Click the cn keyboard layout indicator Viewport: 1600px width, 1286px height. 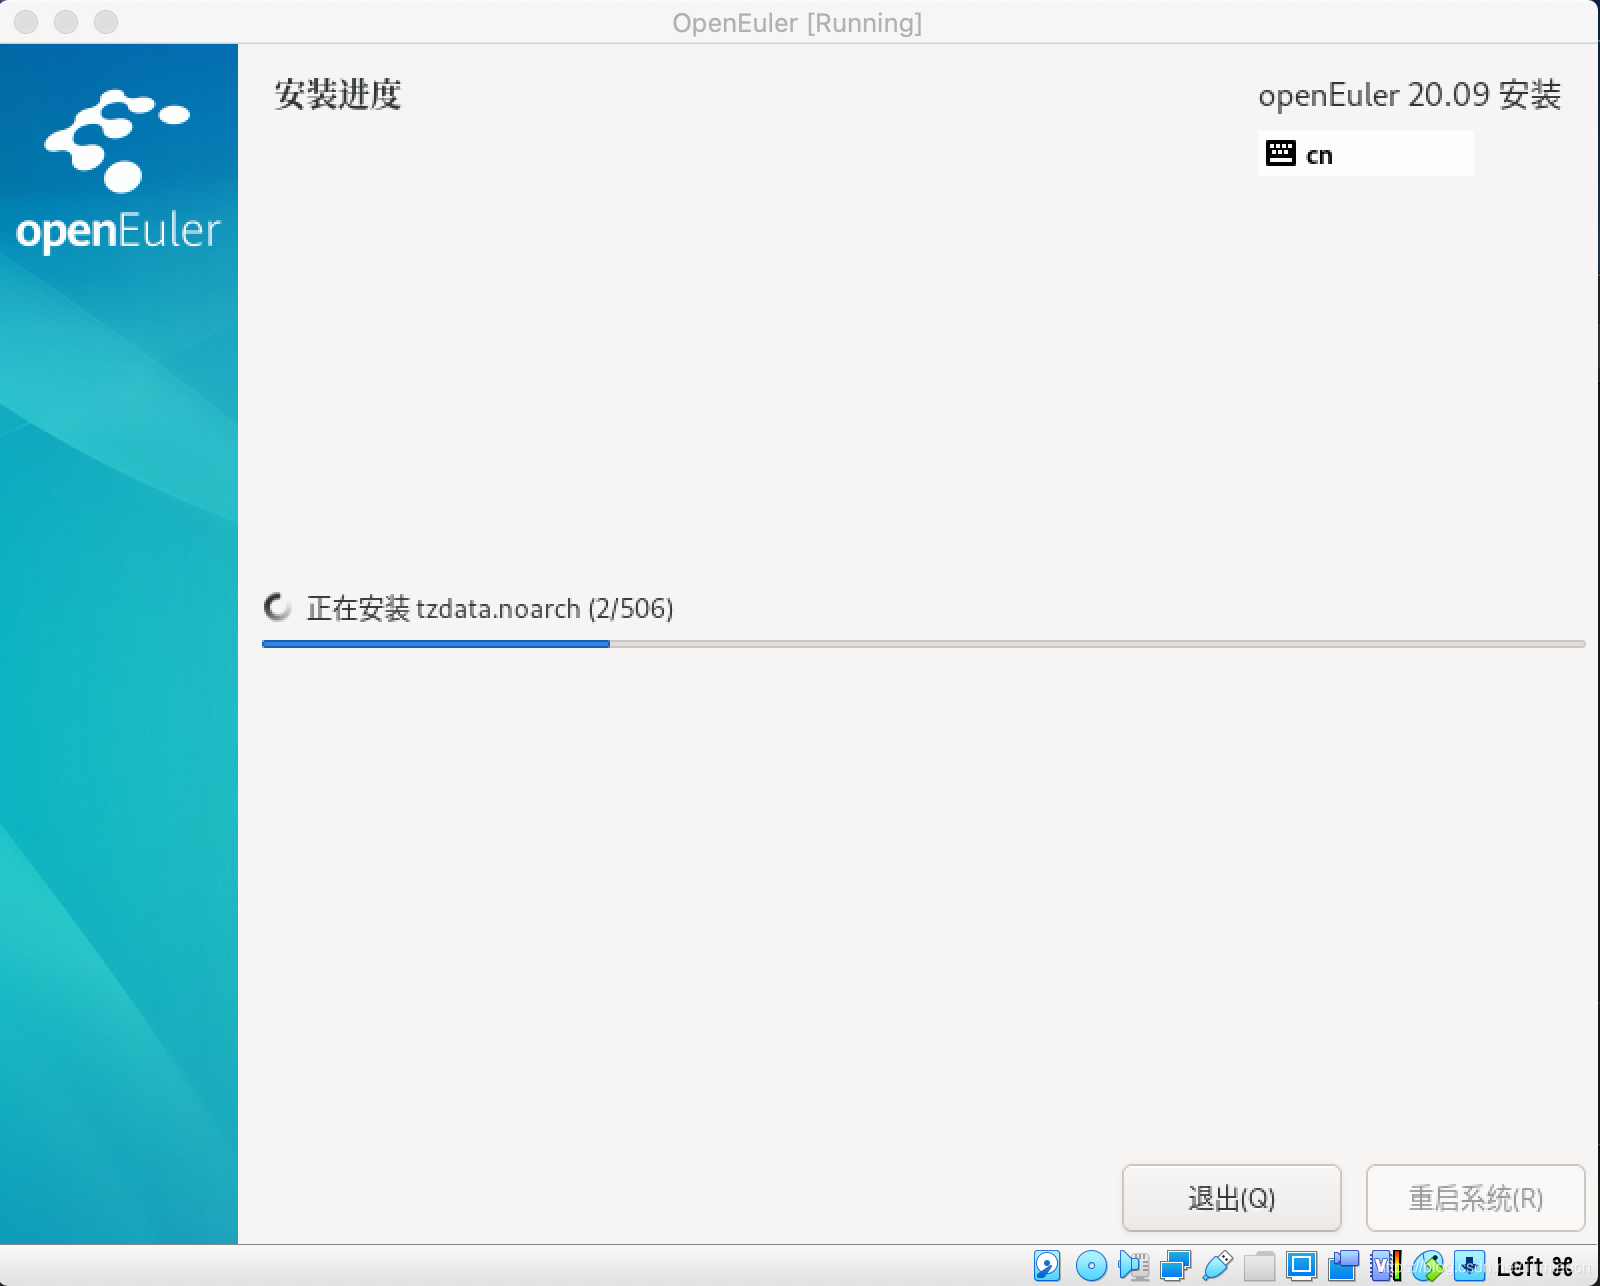(x=1365, y=153)
